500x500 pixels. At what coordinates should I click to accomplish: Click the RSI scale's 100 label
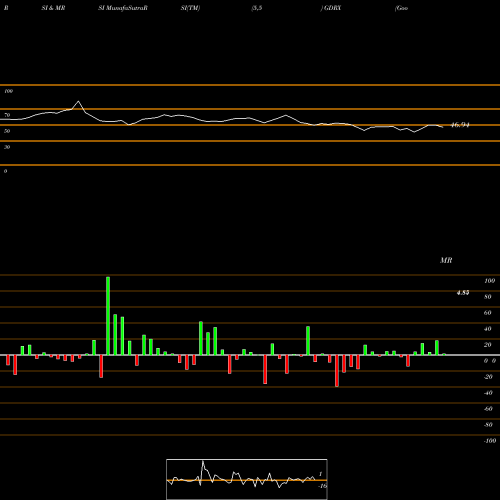click(8, 91)
